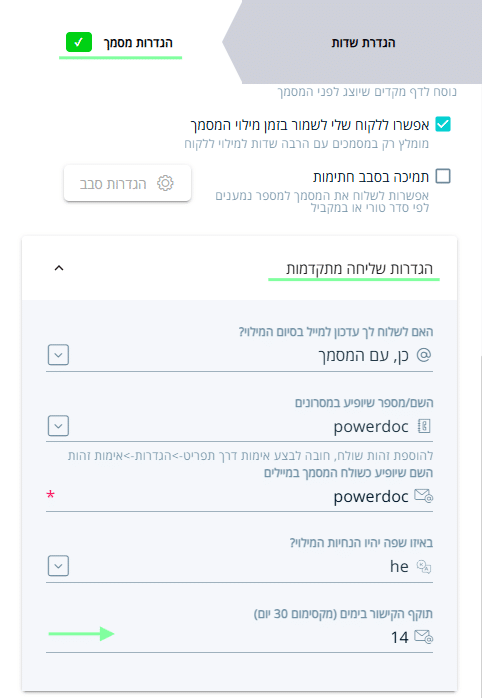The height and width of the screenshot is (698, 482).
Task: Open the filling instructions language dropdown
Action: [58, 566]
